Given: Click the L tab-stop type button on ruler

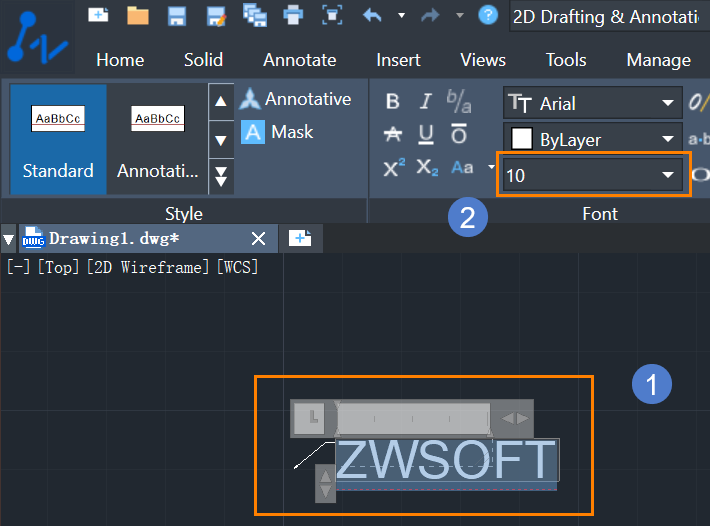Looking at the screenshot, I should tap(309, 418).
